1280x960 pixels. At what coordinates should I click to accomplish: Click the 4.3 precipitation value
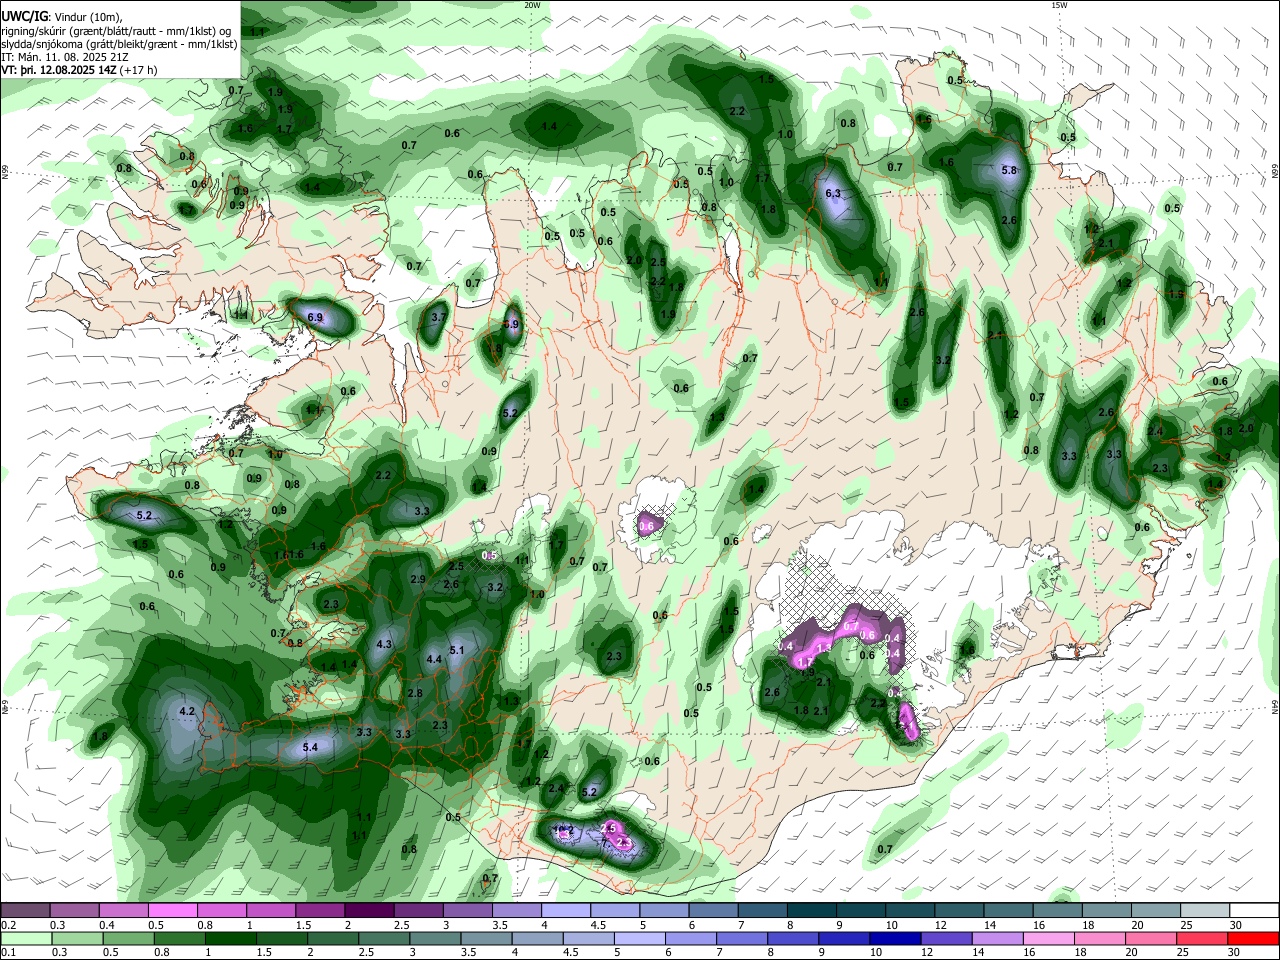pos(384,645)
